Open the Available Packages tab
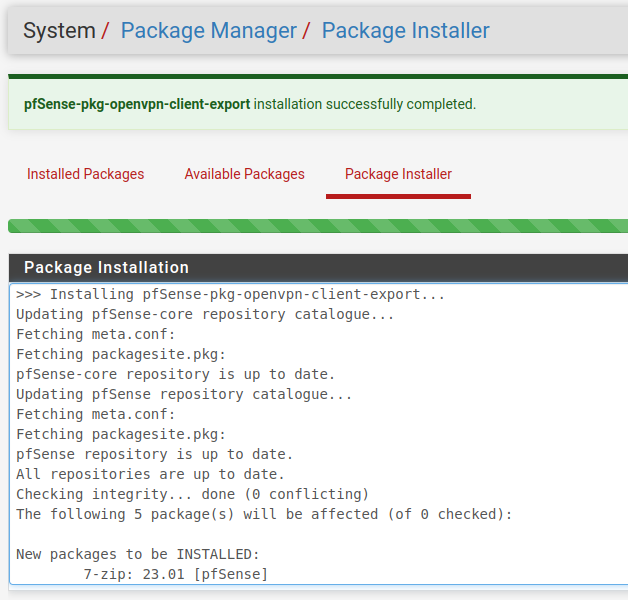Viewport: 628px width, 600px height. pos(244,174)
